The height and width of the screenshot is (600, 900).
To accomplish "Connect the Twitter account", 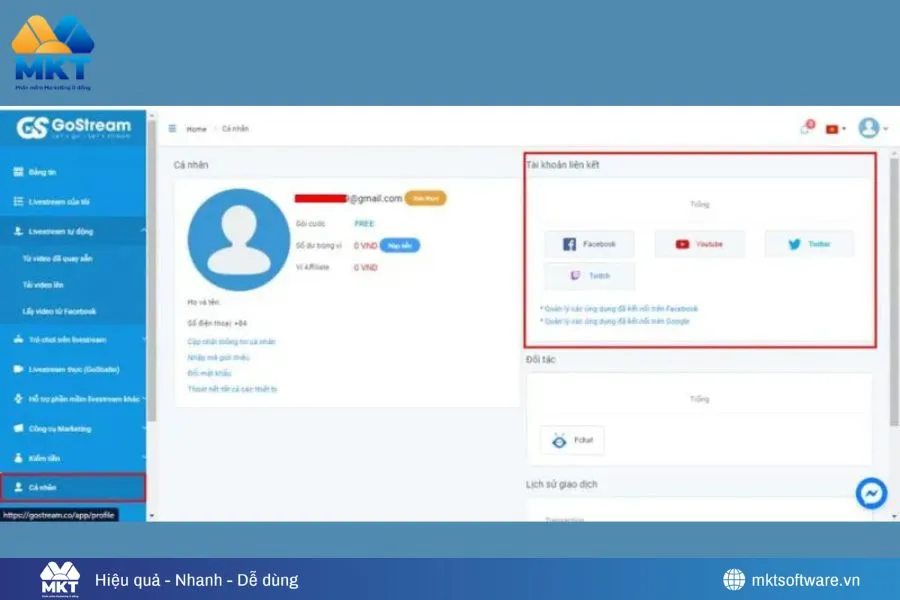I will pos(809,243).
